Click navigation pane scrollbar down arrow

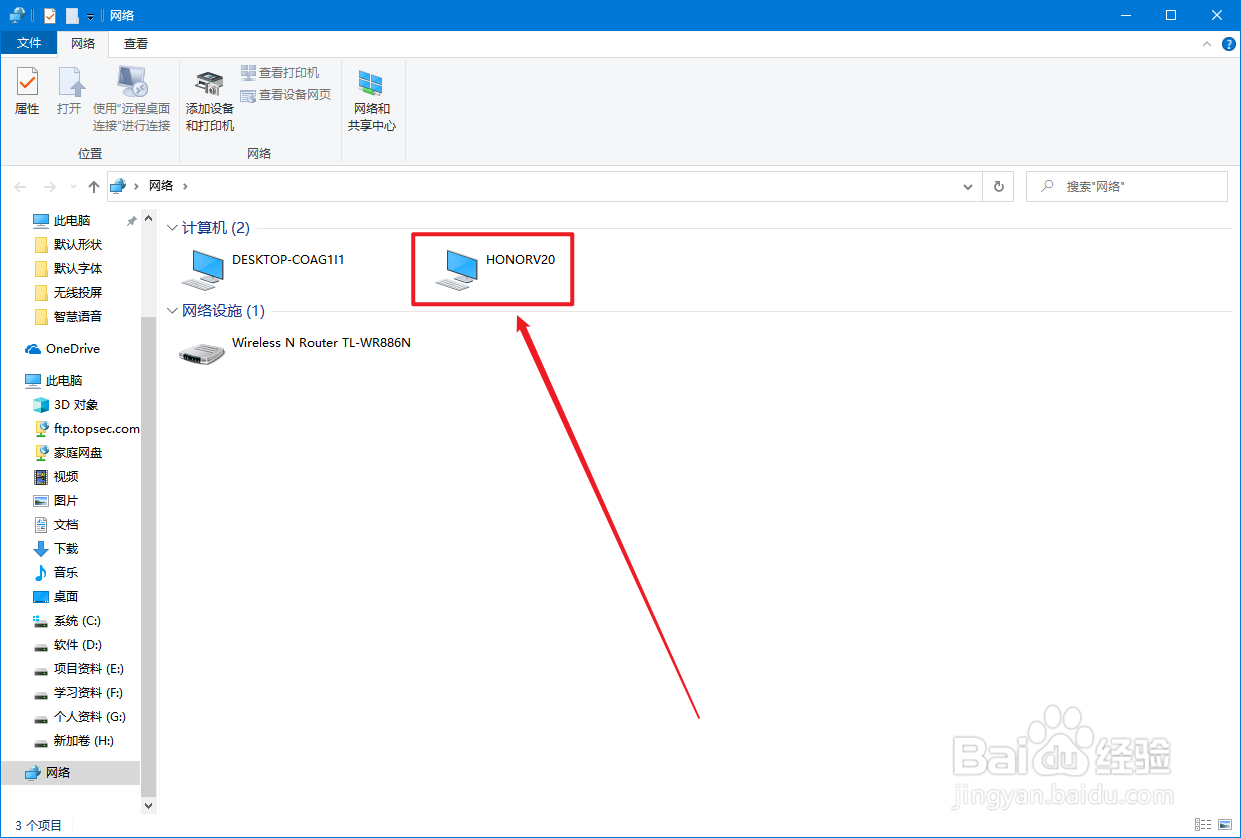[x=149, y=805]
